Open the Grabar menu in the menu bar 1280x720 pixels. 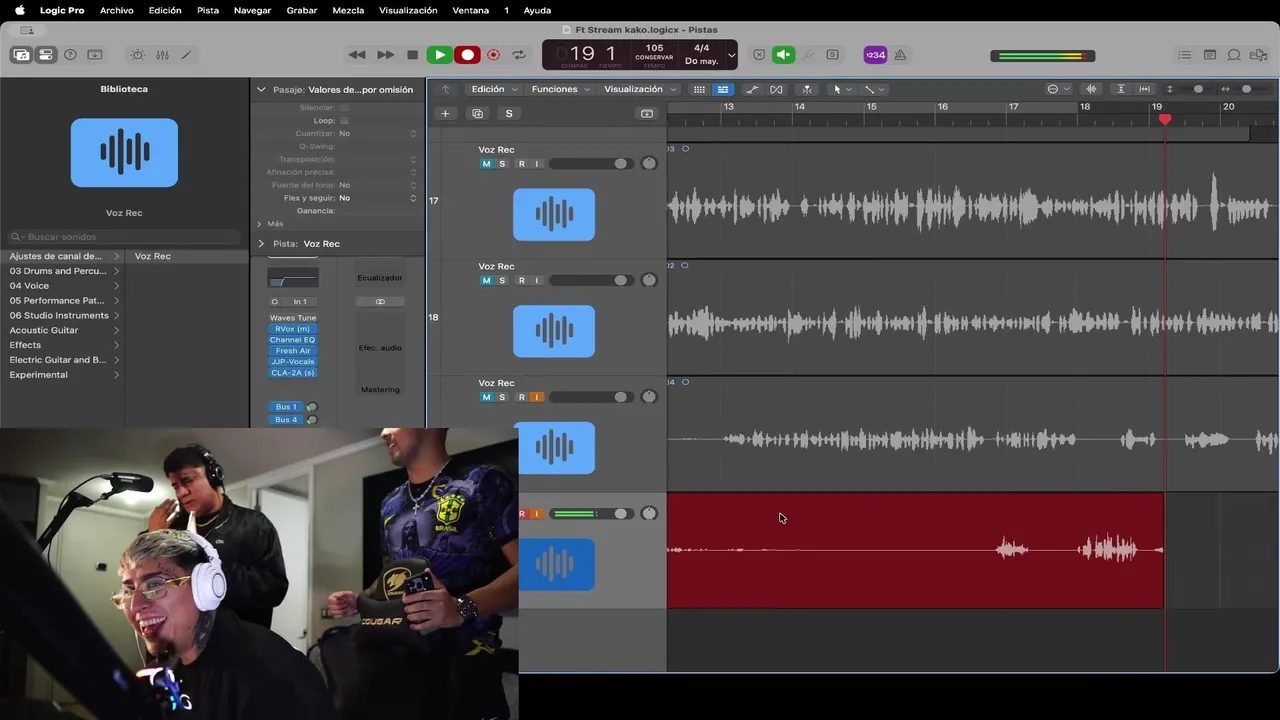(x=302, y=10)
